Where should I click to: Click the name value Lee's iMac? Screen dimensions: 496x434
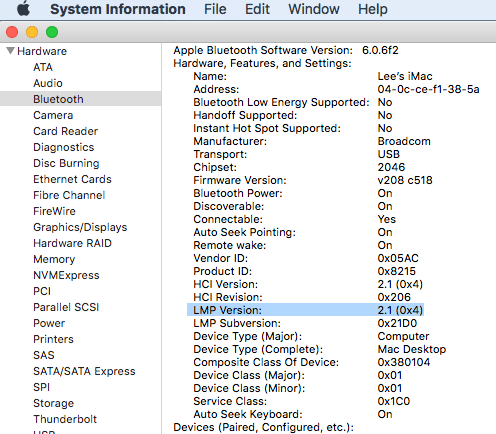405,76
